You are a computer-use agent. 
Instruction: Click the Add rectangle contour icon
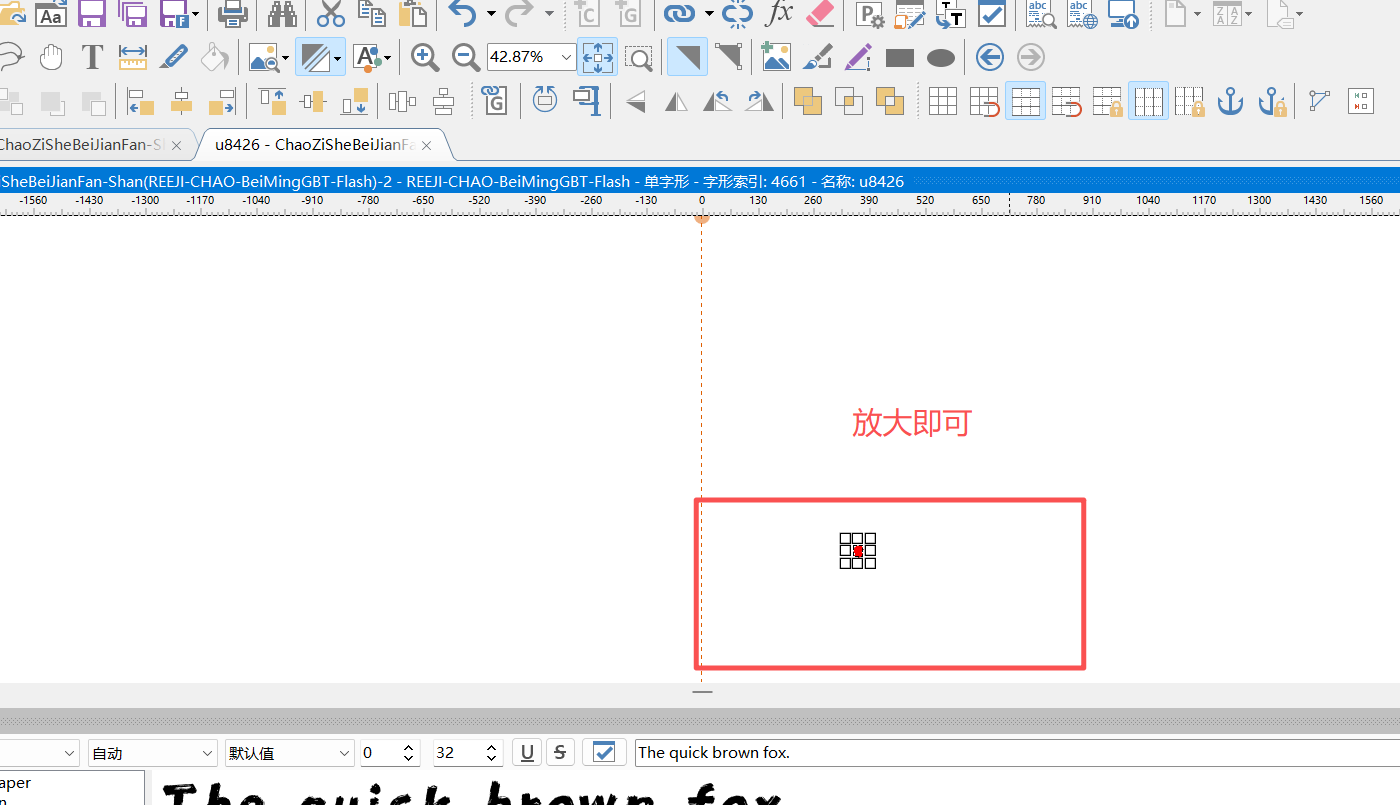coord(900,58)
